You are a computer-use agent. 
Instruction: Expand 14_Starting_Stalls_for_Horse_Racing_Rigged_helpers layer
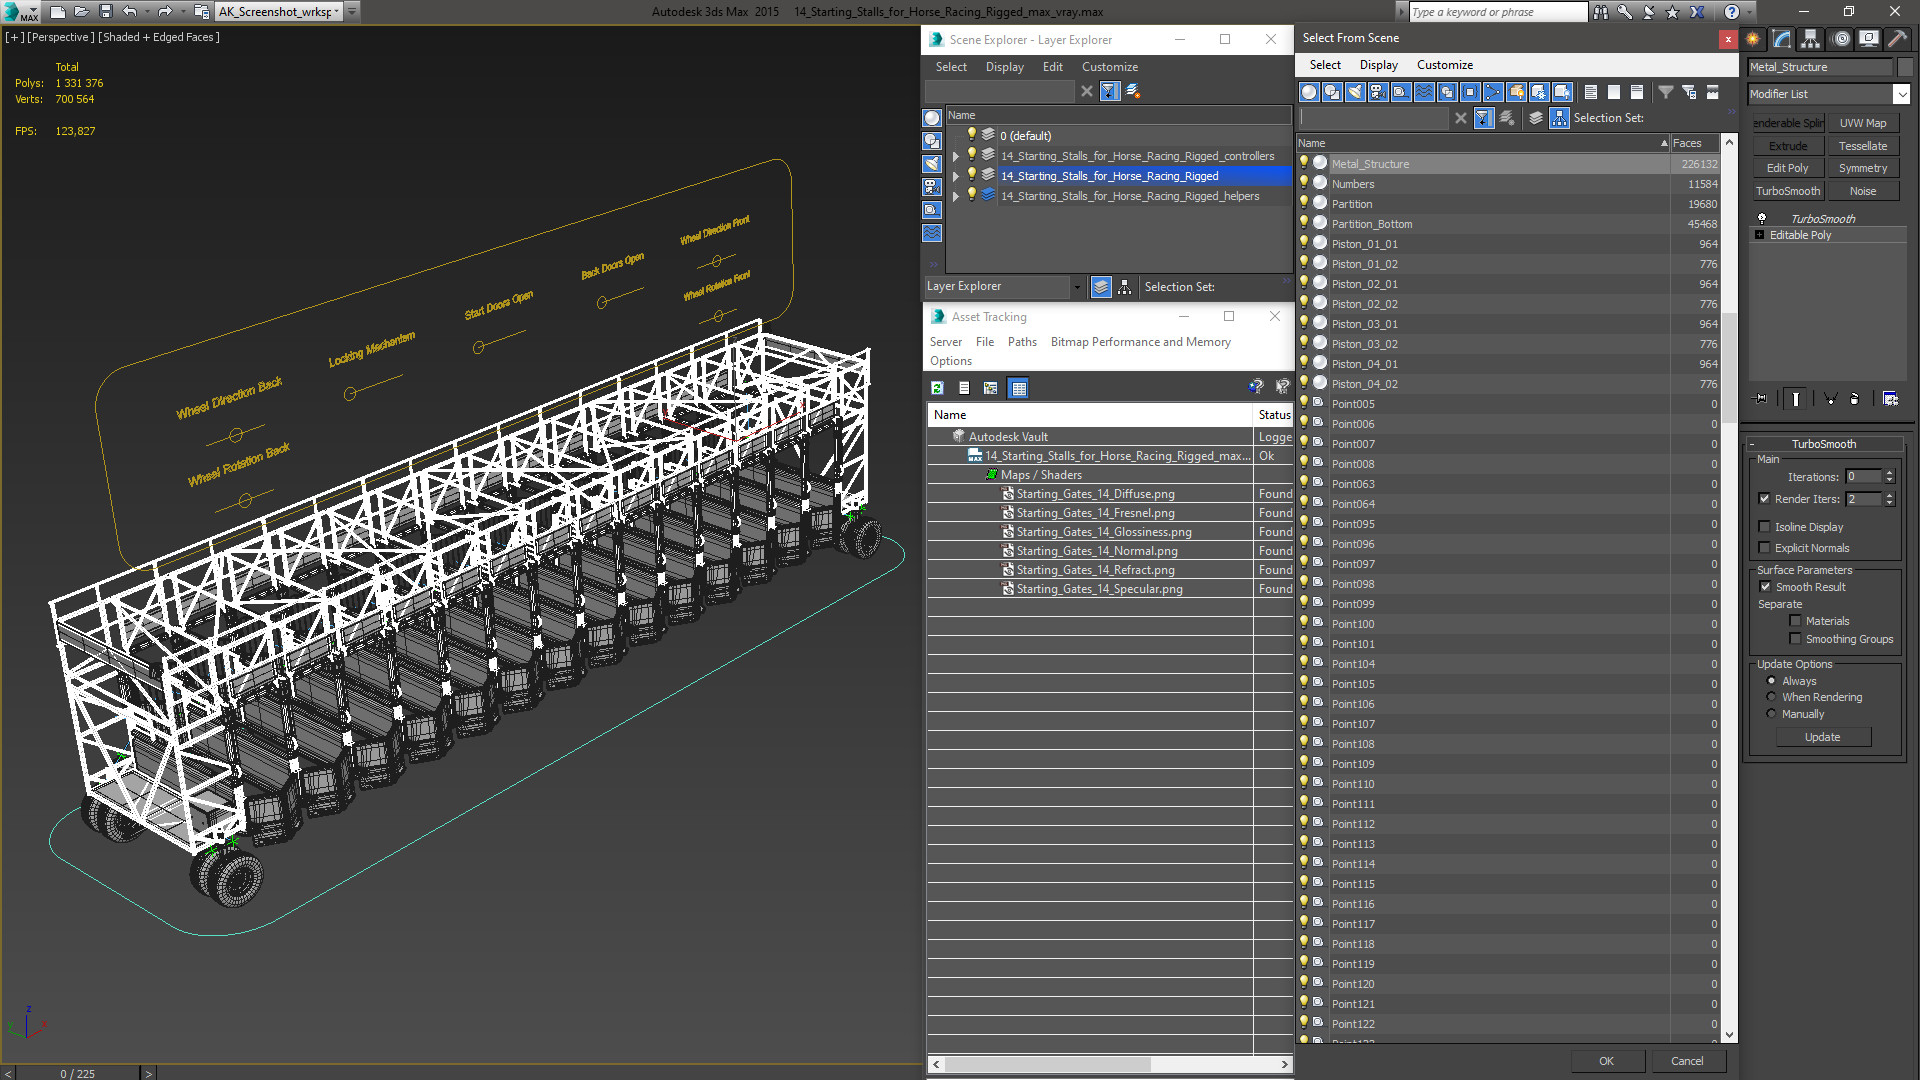(956, 196)
